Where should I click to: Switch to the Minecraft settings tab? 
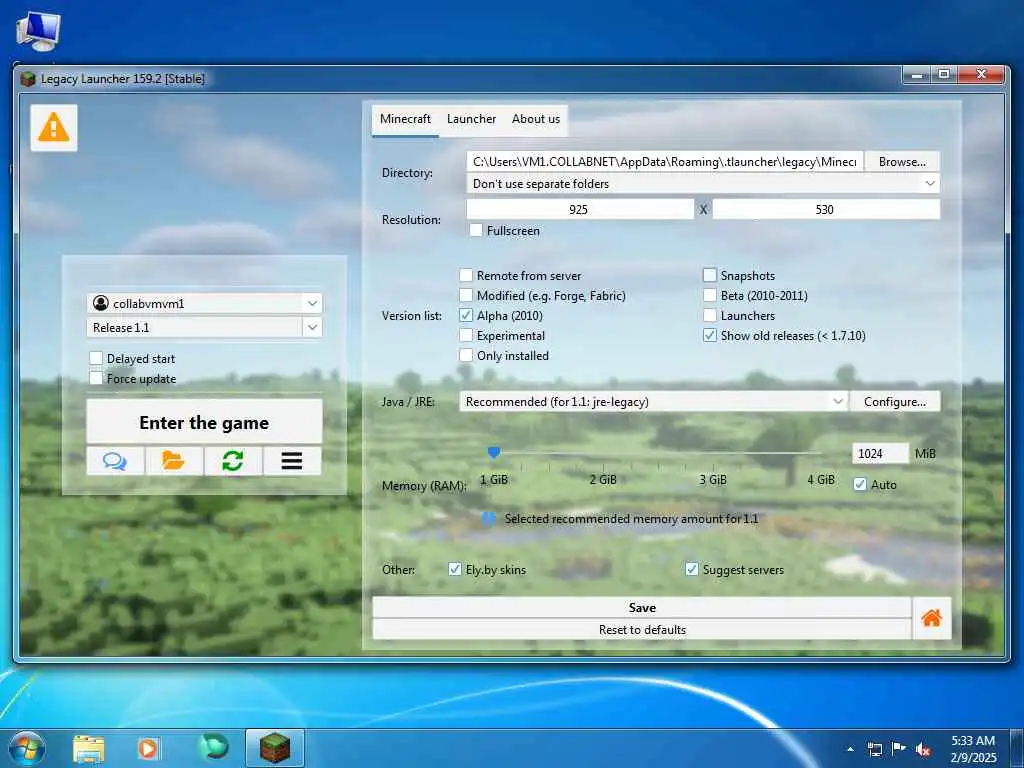pos(405,119)
